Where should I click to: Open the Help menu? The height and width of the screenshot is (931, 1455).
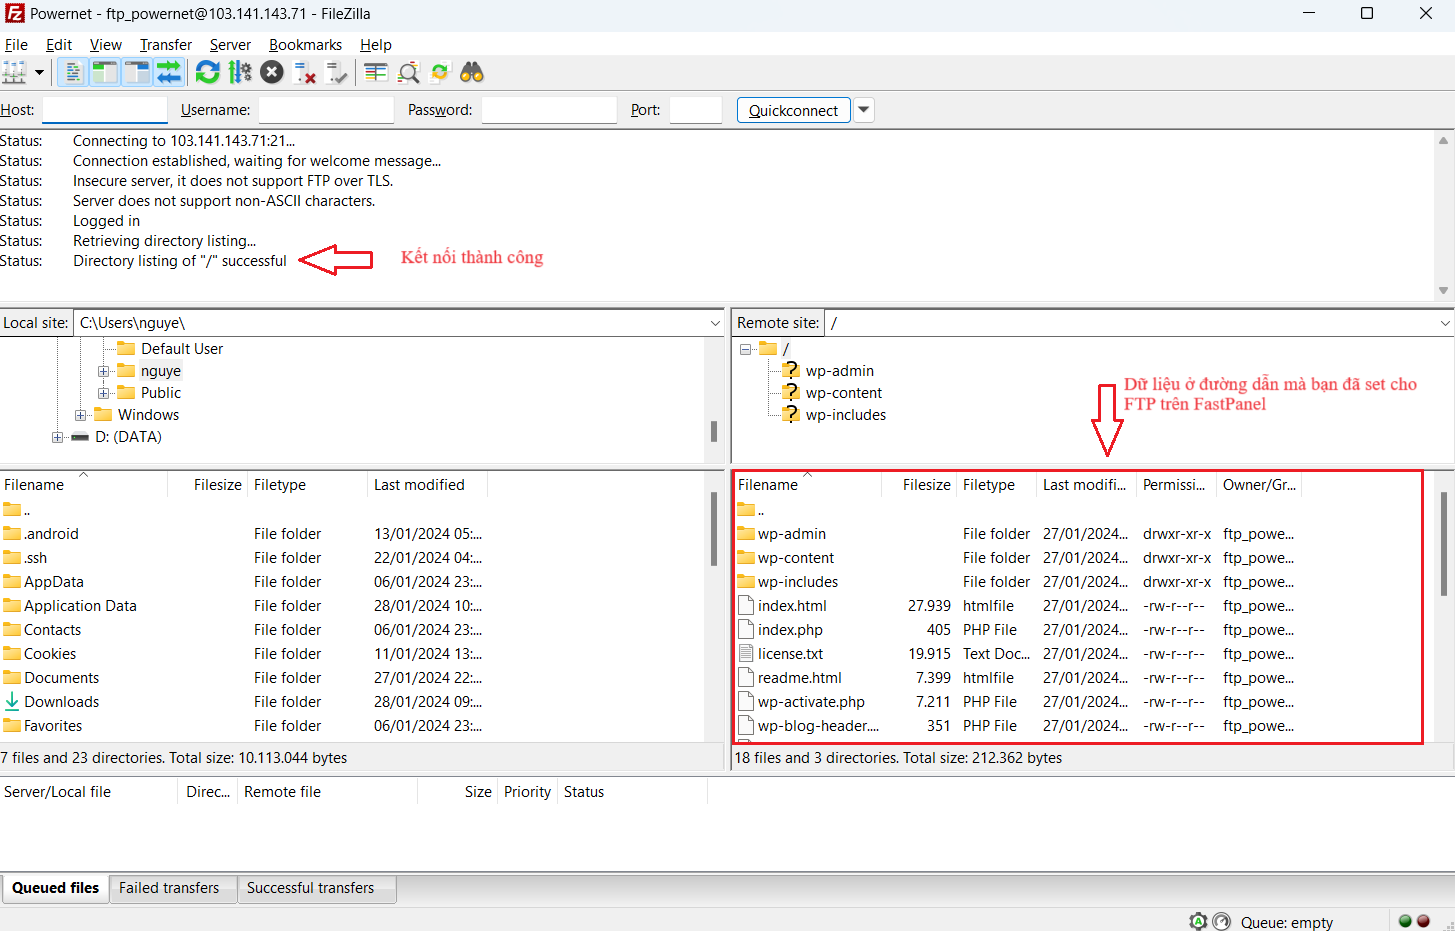tap(376, 45)
